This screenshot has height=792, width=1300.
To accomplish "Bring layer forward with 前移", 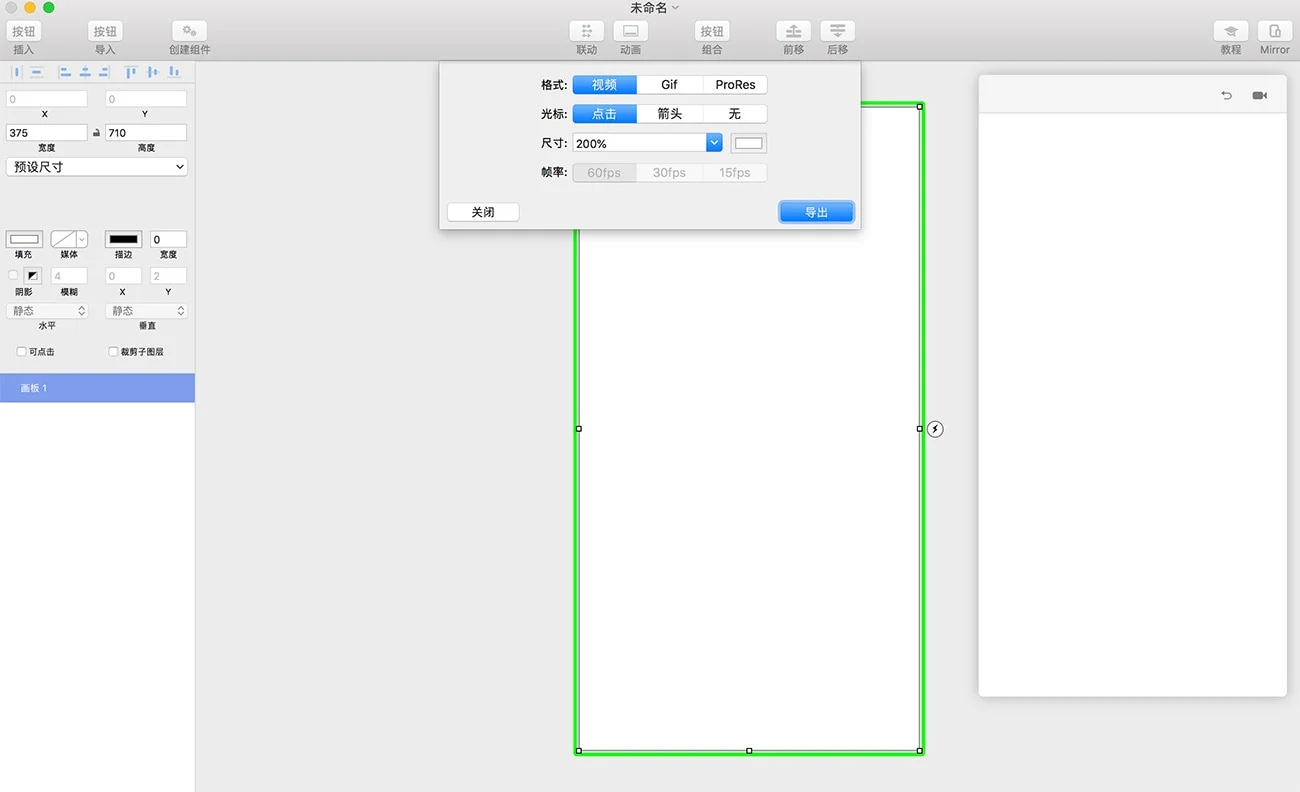I will tap(793, 32).
